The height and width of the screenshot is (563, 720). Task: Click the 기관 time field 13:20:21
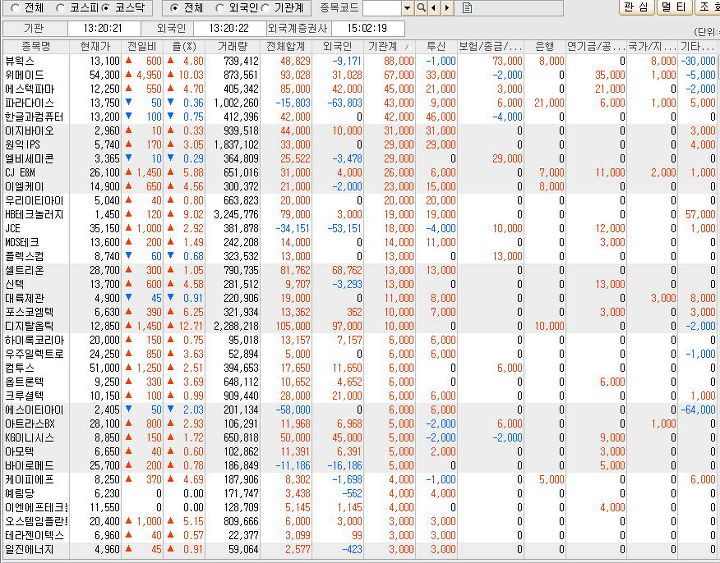102,28
